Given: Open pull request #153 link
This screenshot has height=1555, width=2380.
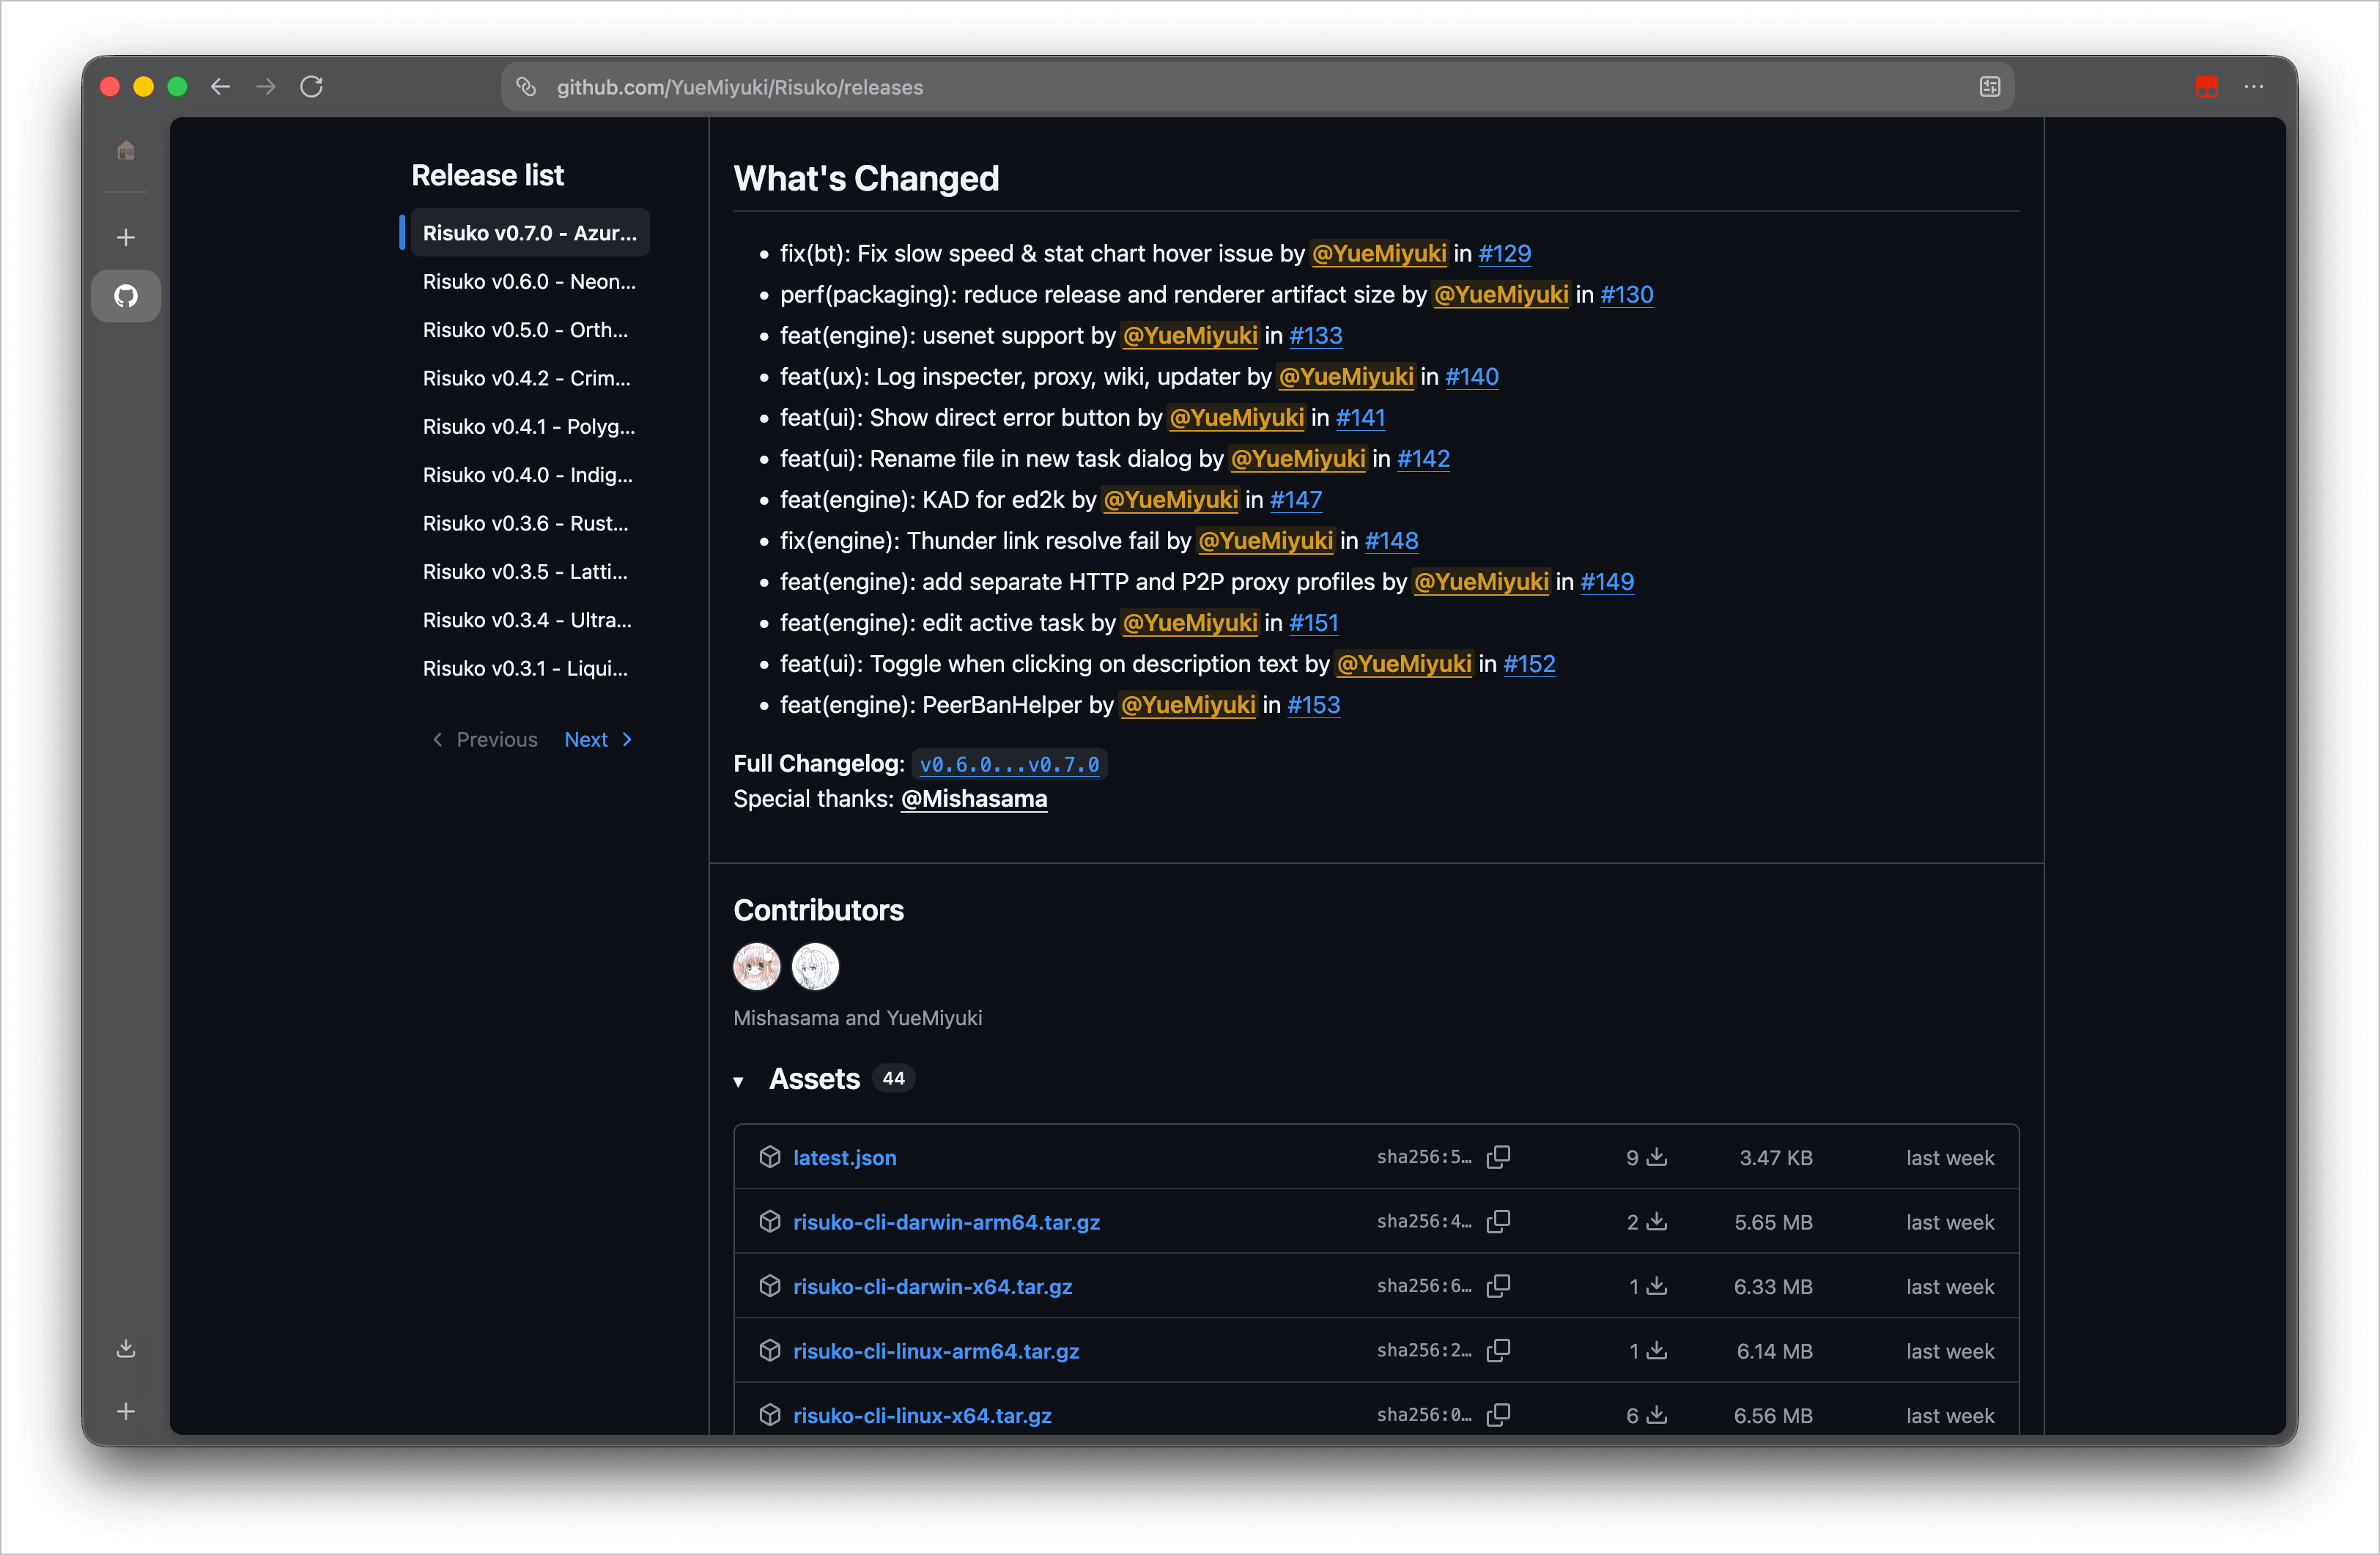Looking at the screenshot, I should (x=1313, y=705).
